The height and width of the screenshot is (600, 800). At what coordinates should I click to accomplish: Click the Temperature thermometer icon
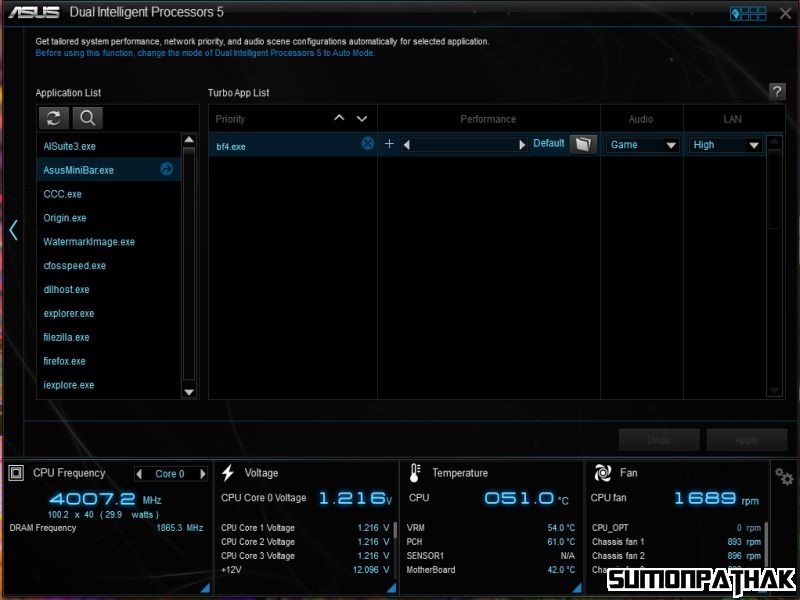(414, 473)
